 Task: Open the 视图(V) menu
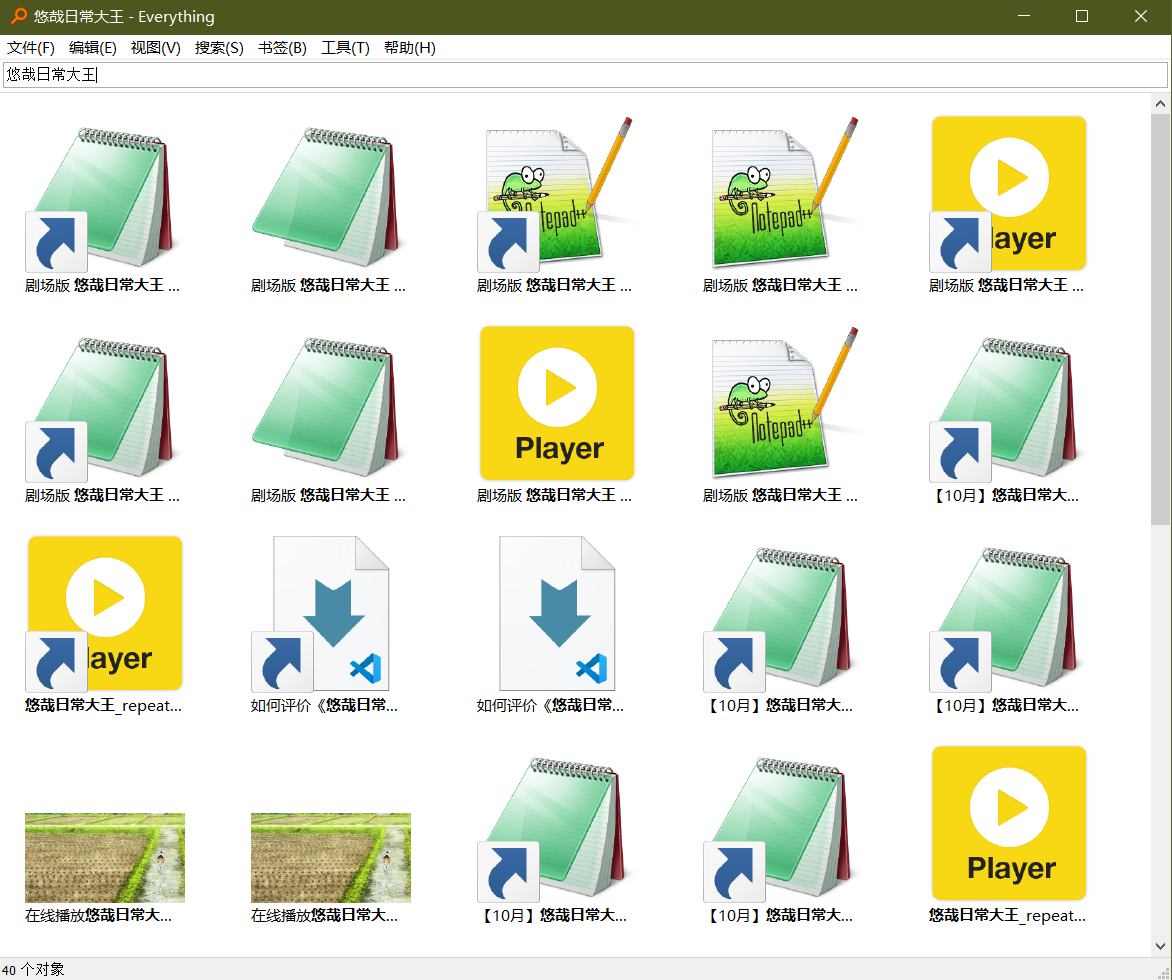pyautogui.click(x=155, y=48)
